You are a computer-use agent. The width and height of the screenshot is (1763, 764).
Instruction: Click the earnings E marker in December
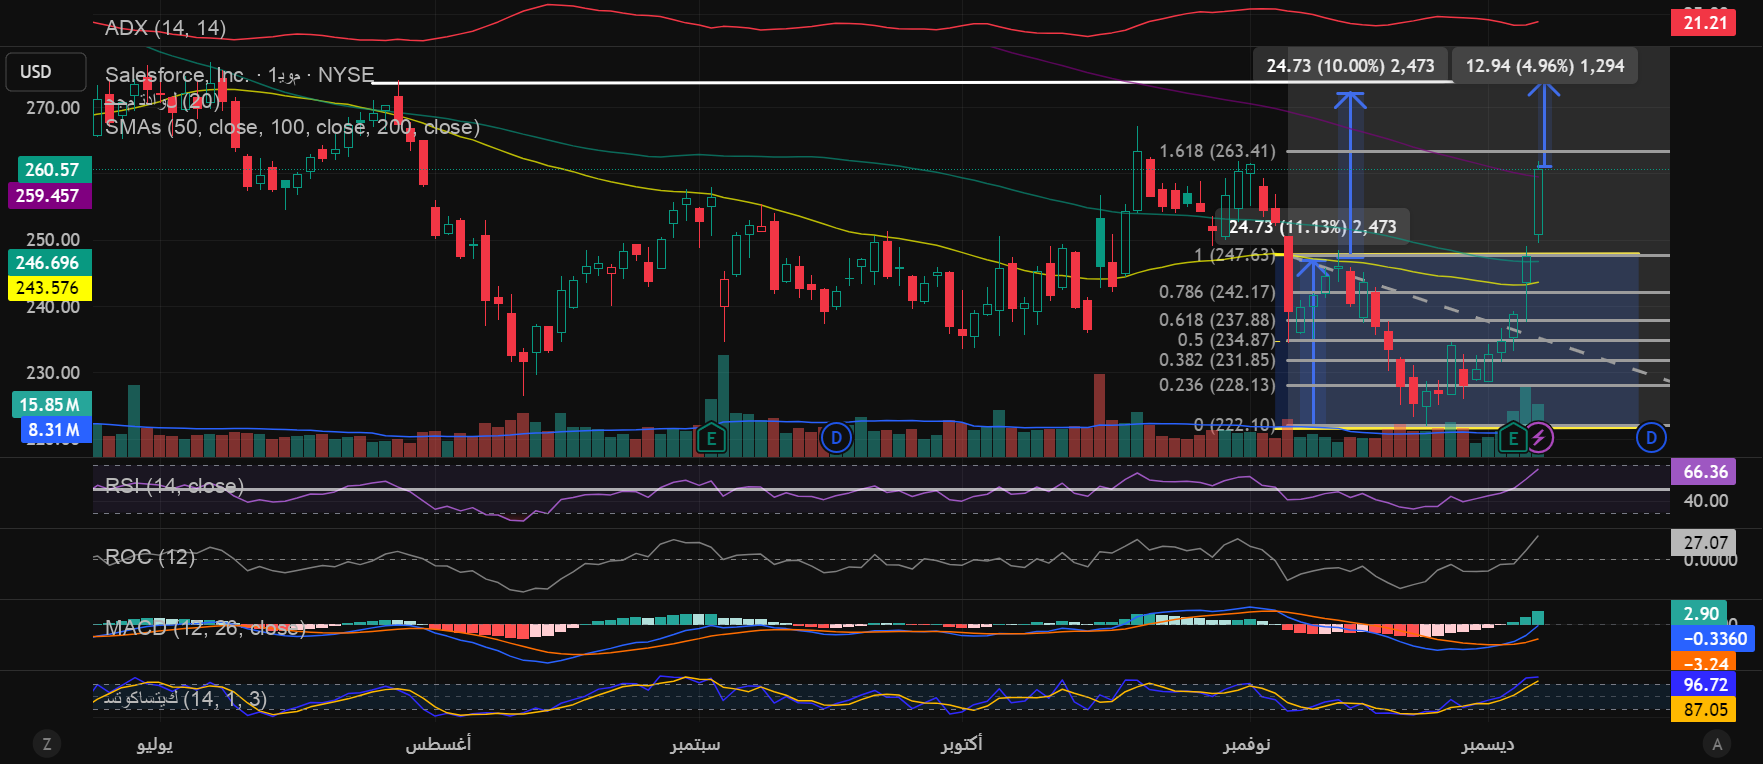(1513, 437)
